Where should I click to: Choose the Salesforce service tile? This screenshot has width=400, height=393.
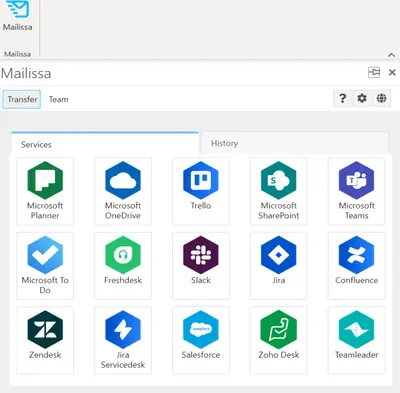[201, 340]
